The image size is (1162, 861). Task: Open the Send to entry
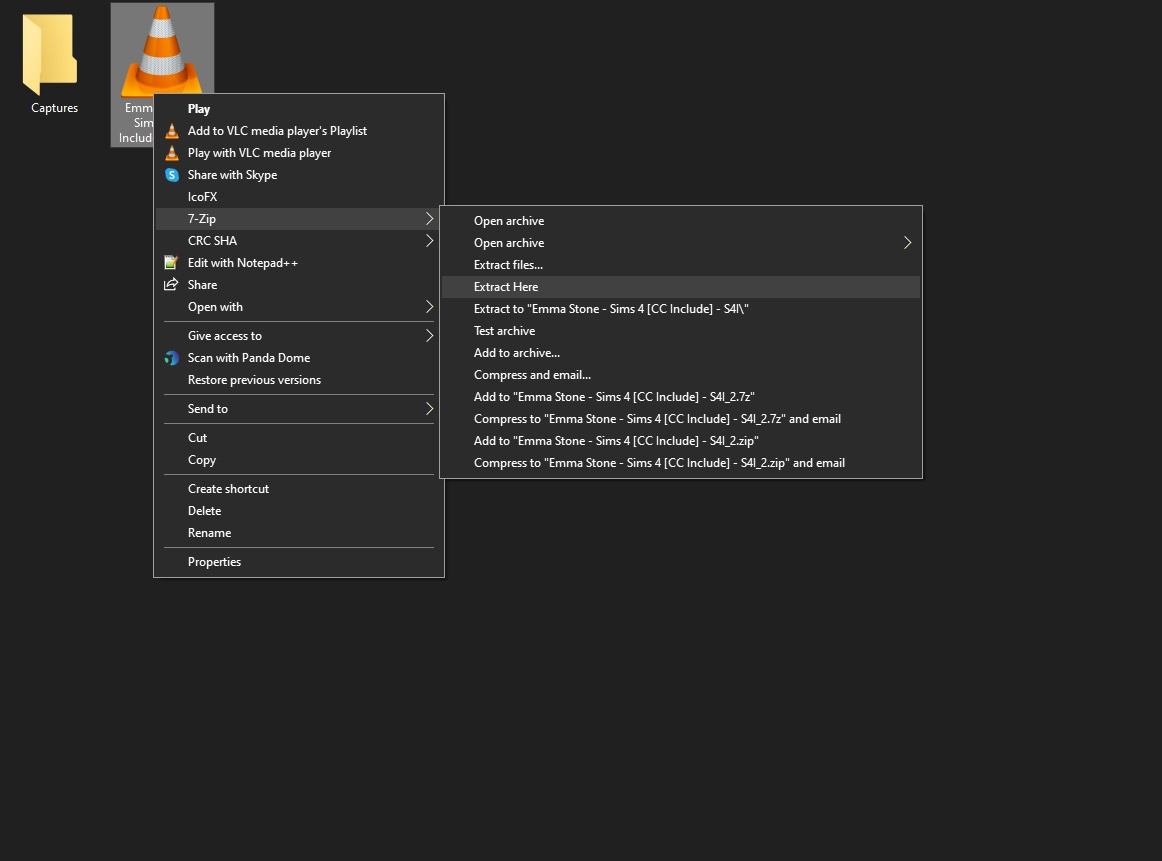[x=299, y=409]
